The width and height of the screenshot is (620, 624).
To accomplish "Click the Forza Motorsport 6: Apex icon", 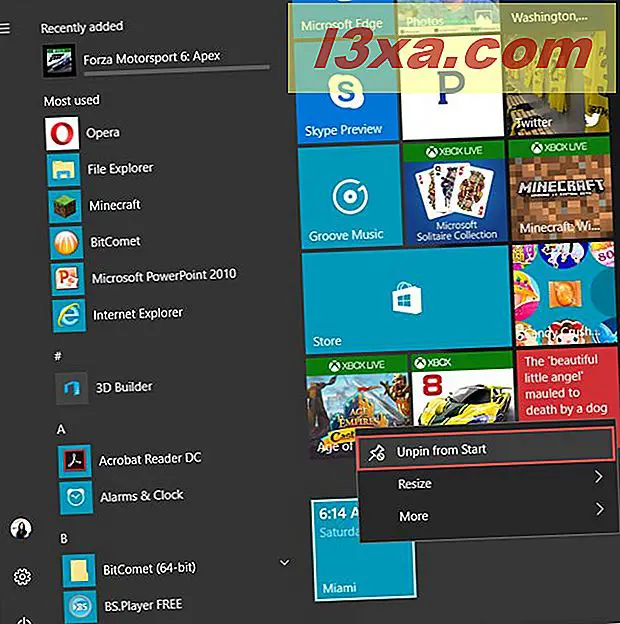I will [59, 60].
